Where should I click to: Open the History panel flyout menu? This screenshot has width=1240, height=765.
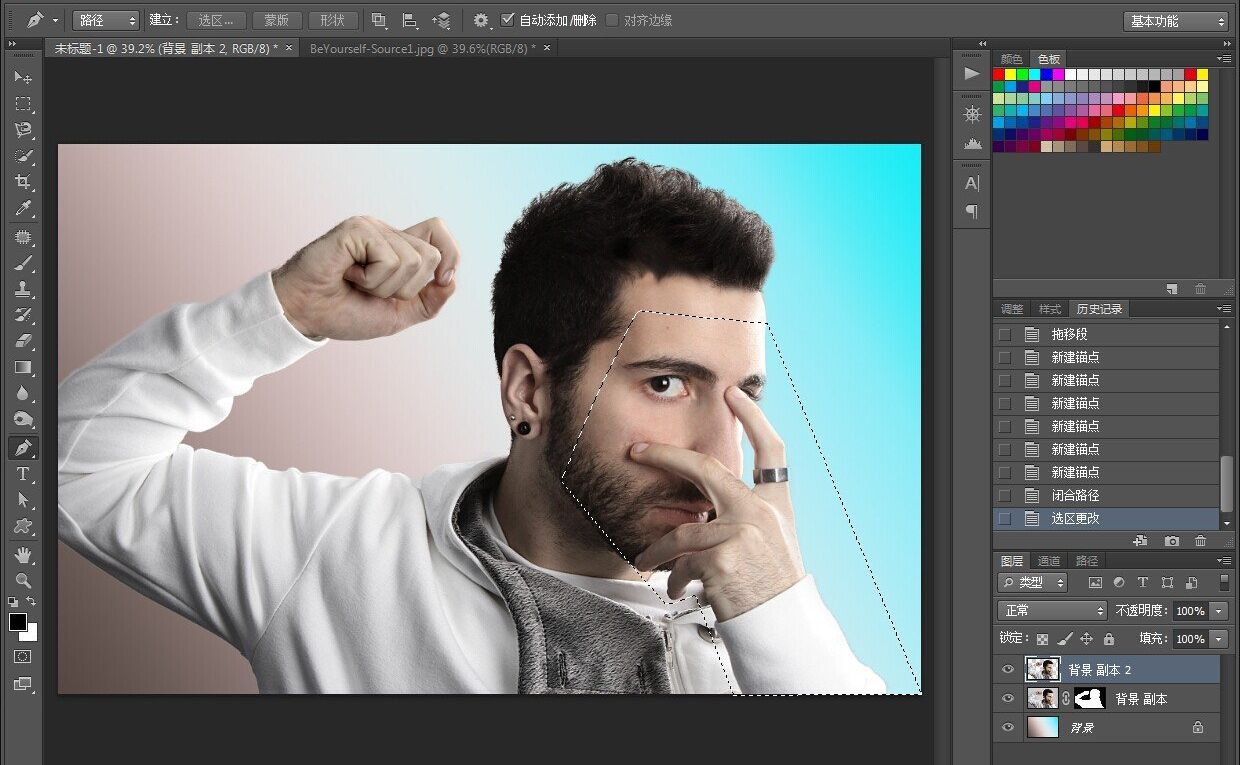point(1225,309)
